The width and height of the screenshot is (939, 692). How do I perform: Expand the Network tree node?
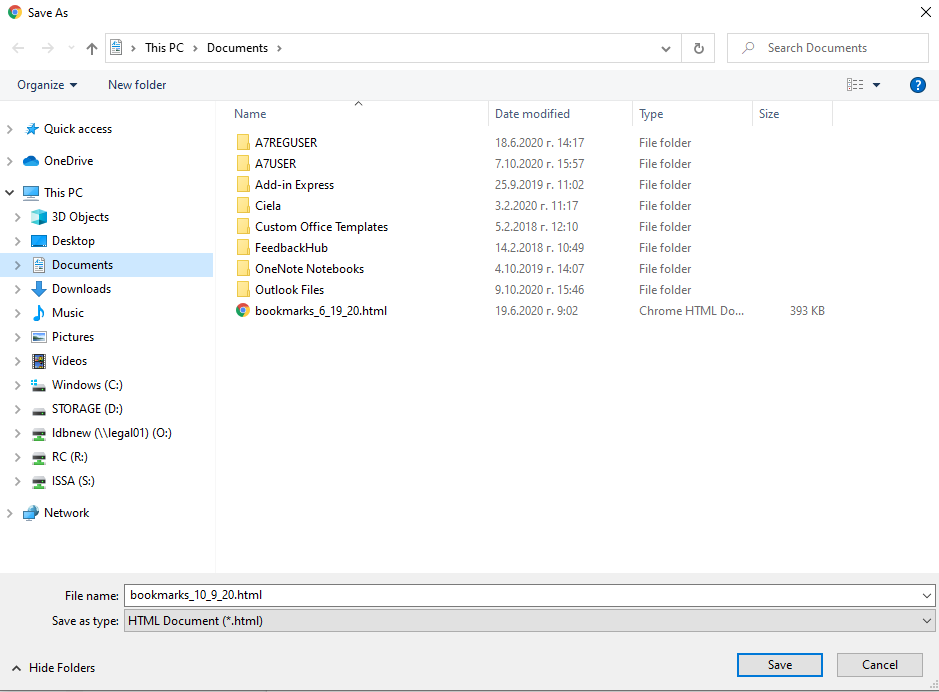[10, 513]
